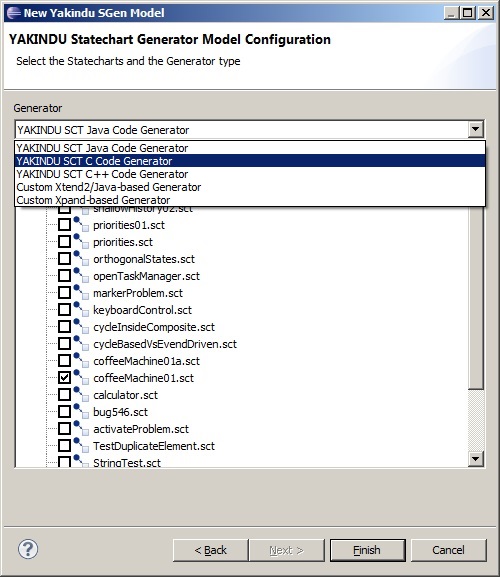This screenshot has width=500, height=577.
Task: Select cycleInsideComposite.sct file name
Action: 154,327
